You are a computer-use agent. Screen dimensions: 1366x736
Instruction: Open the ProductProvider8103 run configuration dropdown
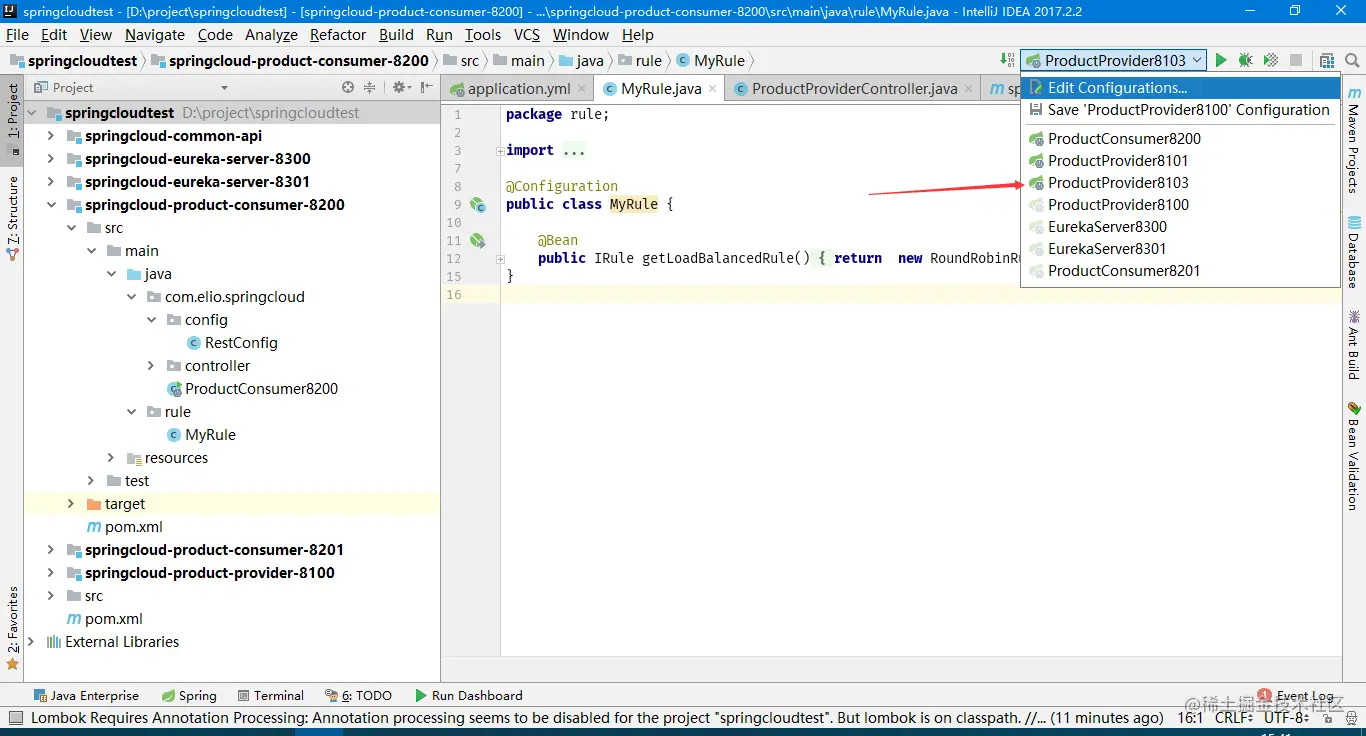[x=1113, y=60]
